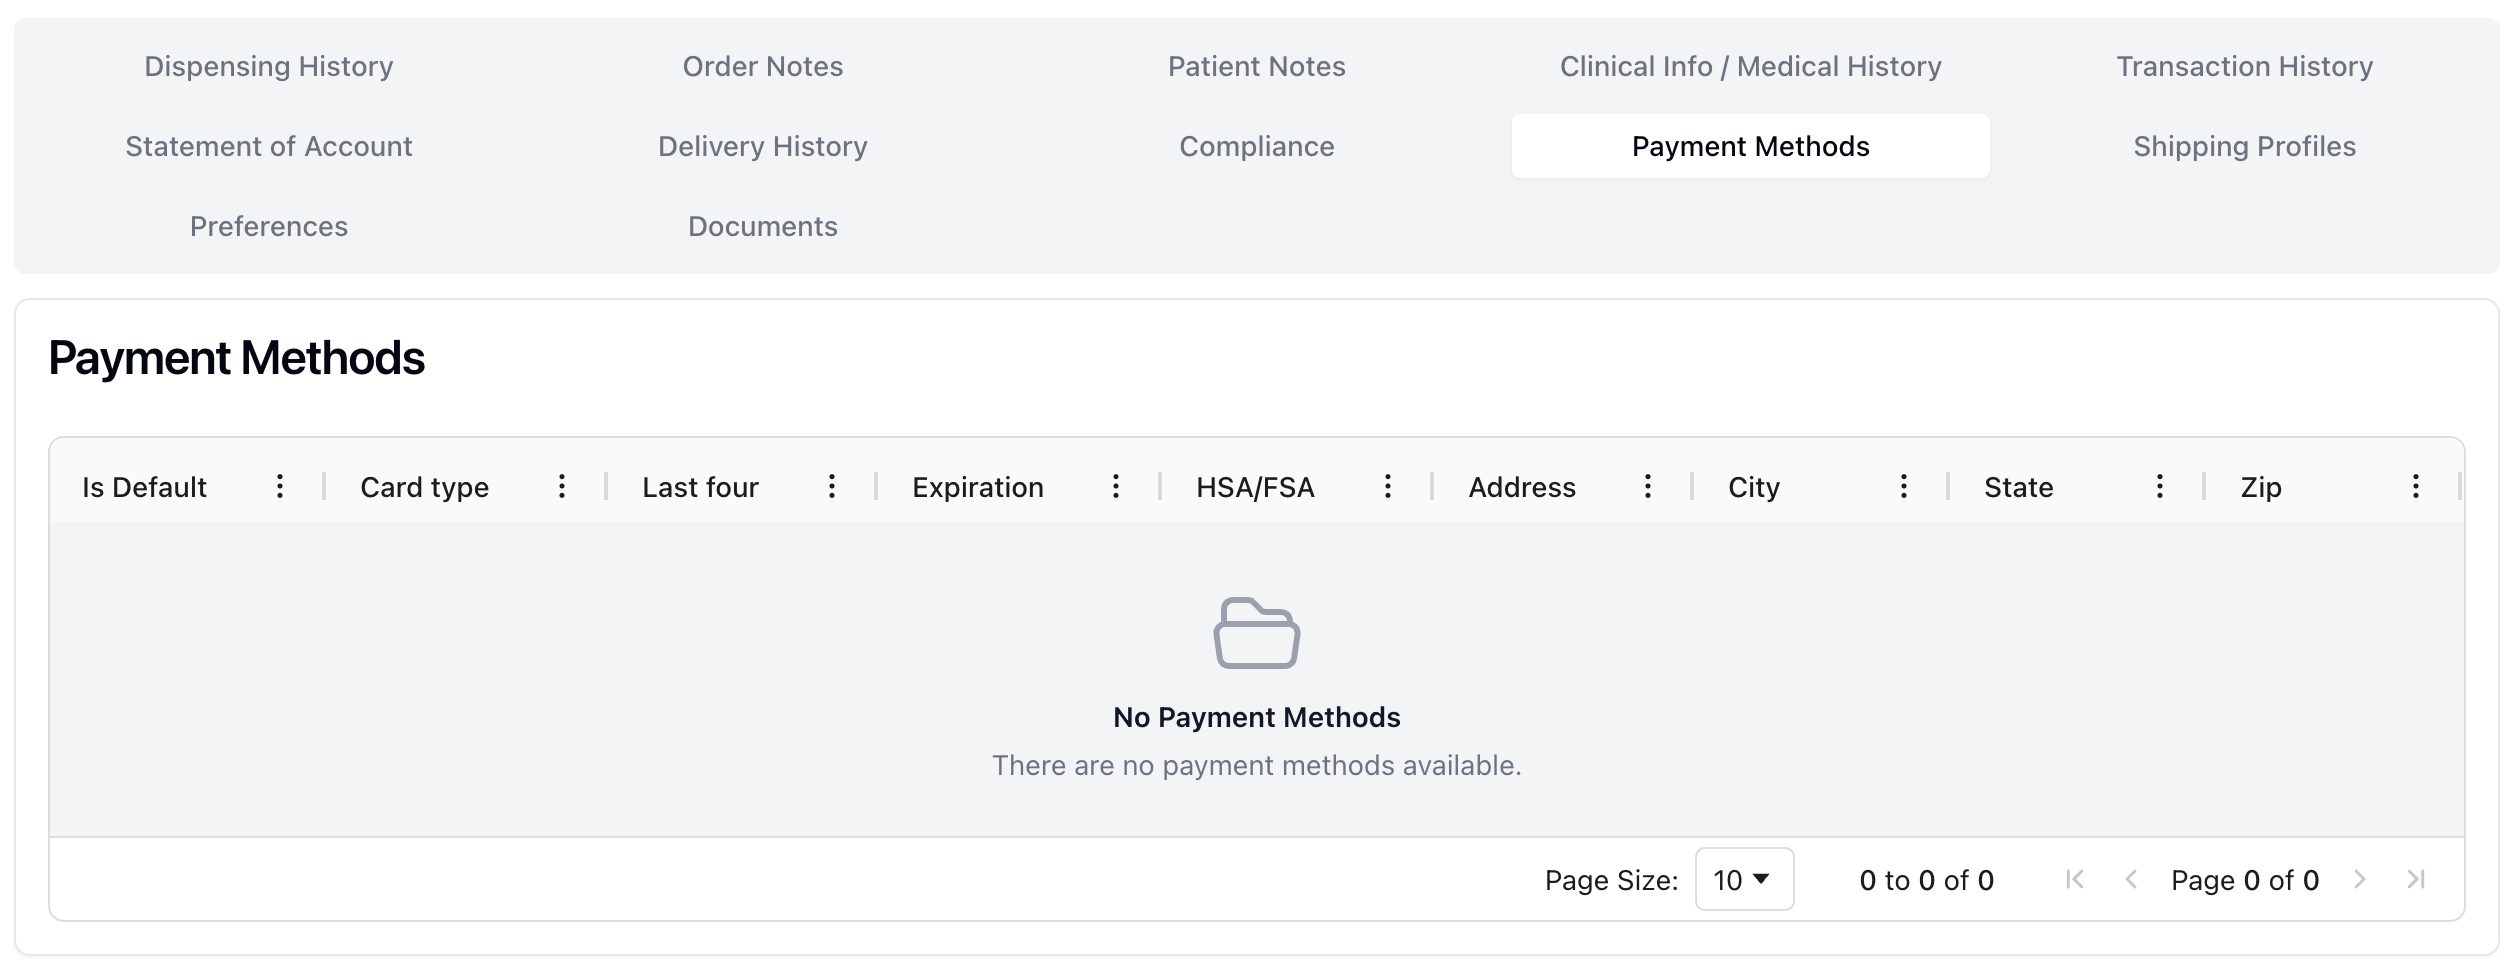The image size is (2514, 970).
Task: Switch to the Dispensing History tab
Action: [x=267, y=66]
